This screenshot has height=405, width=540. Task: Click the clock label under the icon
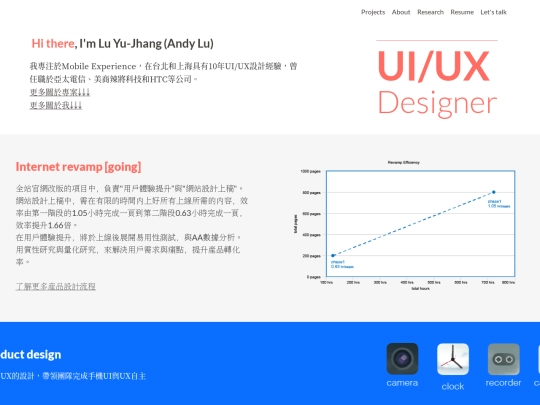pyautogui.click(x=453, y=386)
